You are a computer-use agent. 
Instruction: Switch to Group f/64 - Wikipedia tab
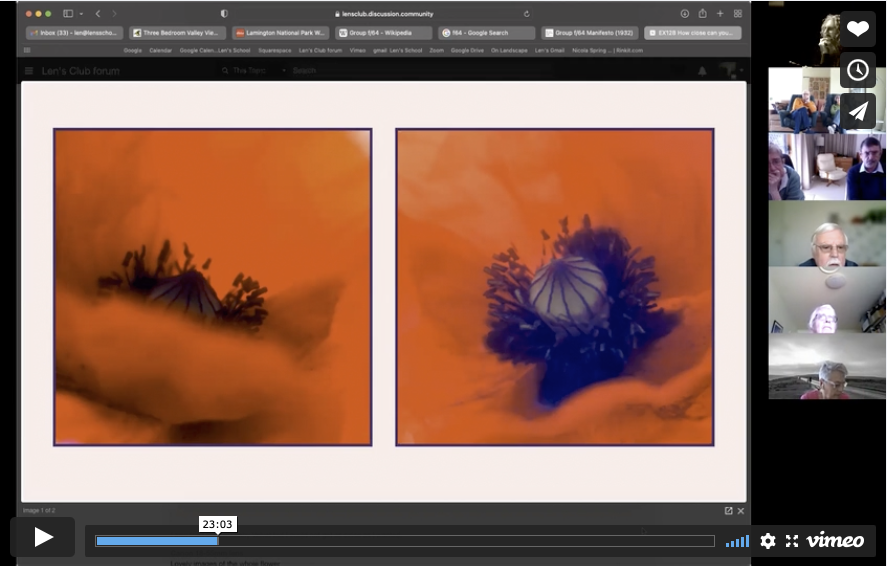coord(384,33)
